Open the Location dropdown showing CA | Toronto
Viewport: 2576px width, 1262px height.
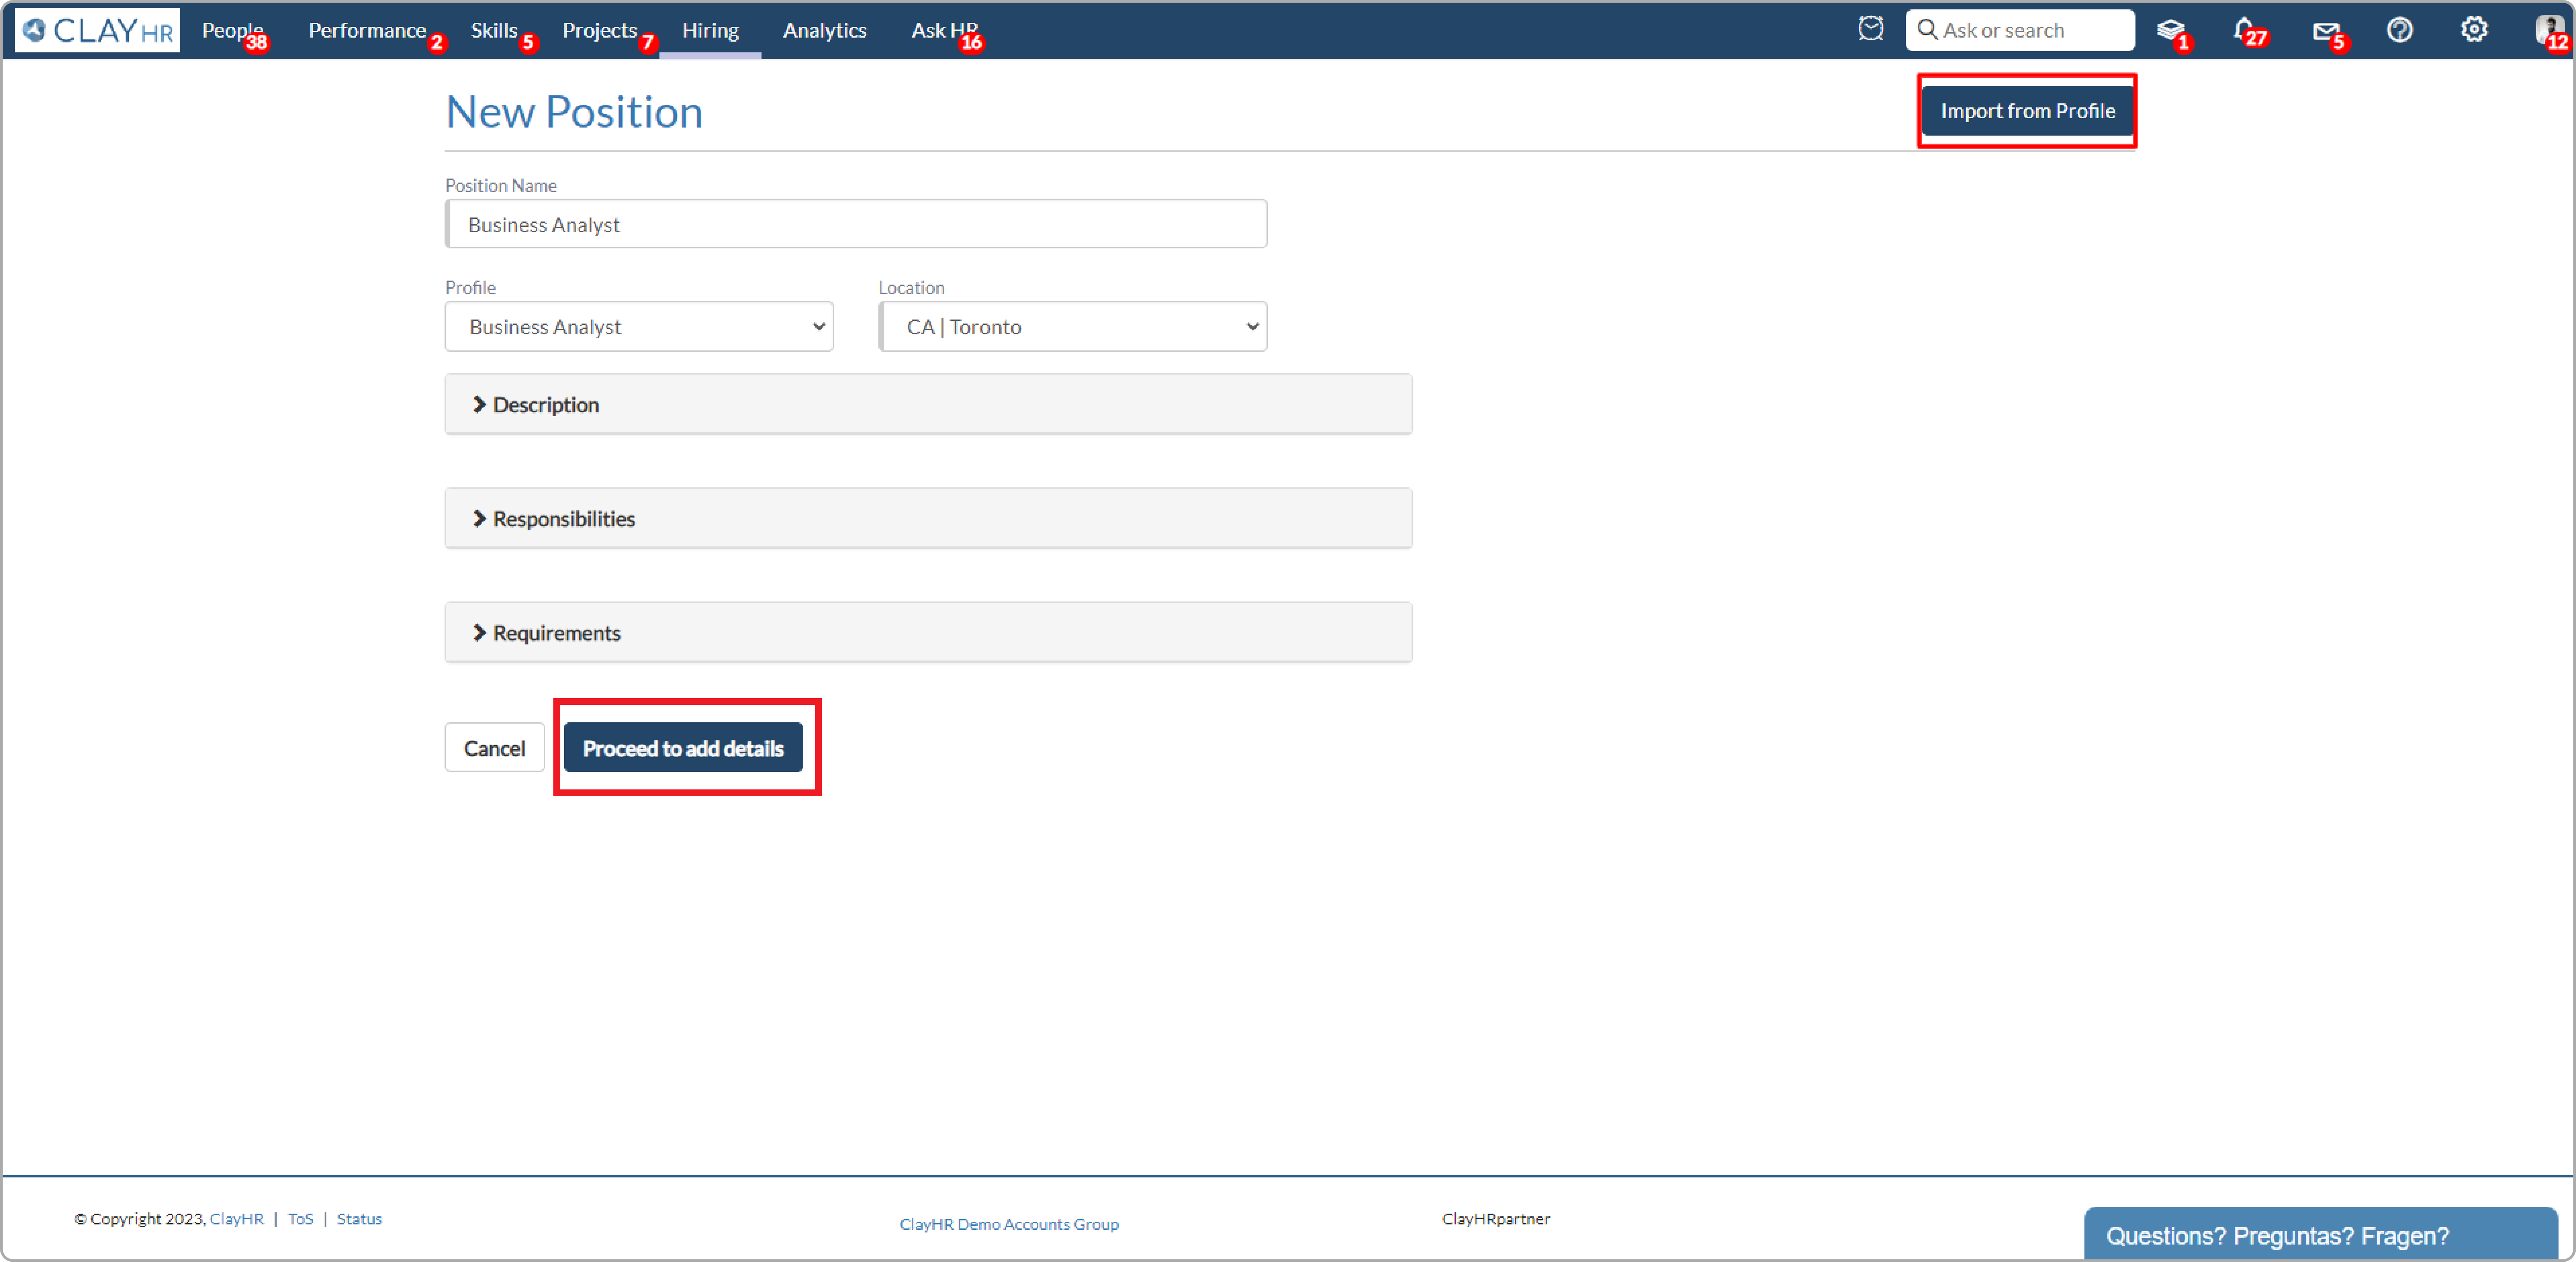pos(1072,326)
